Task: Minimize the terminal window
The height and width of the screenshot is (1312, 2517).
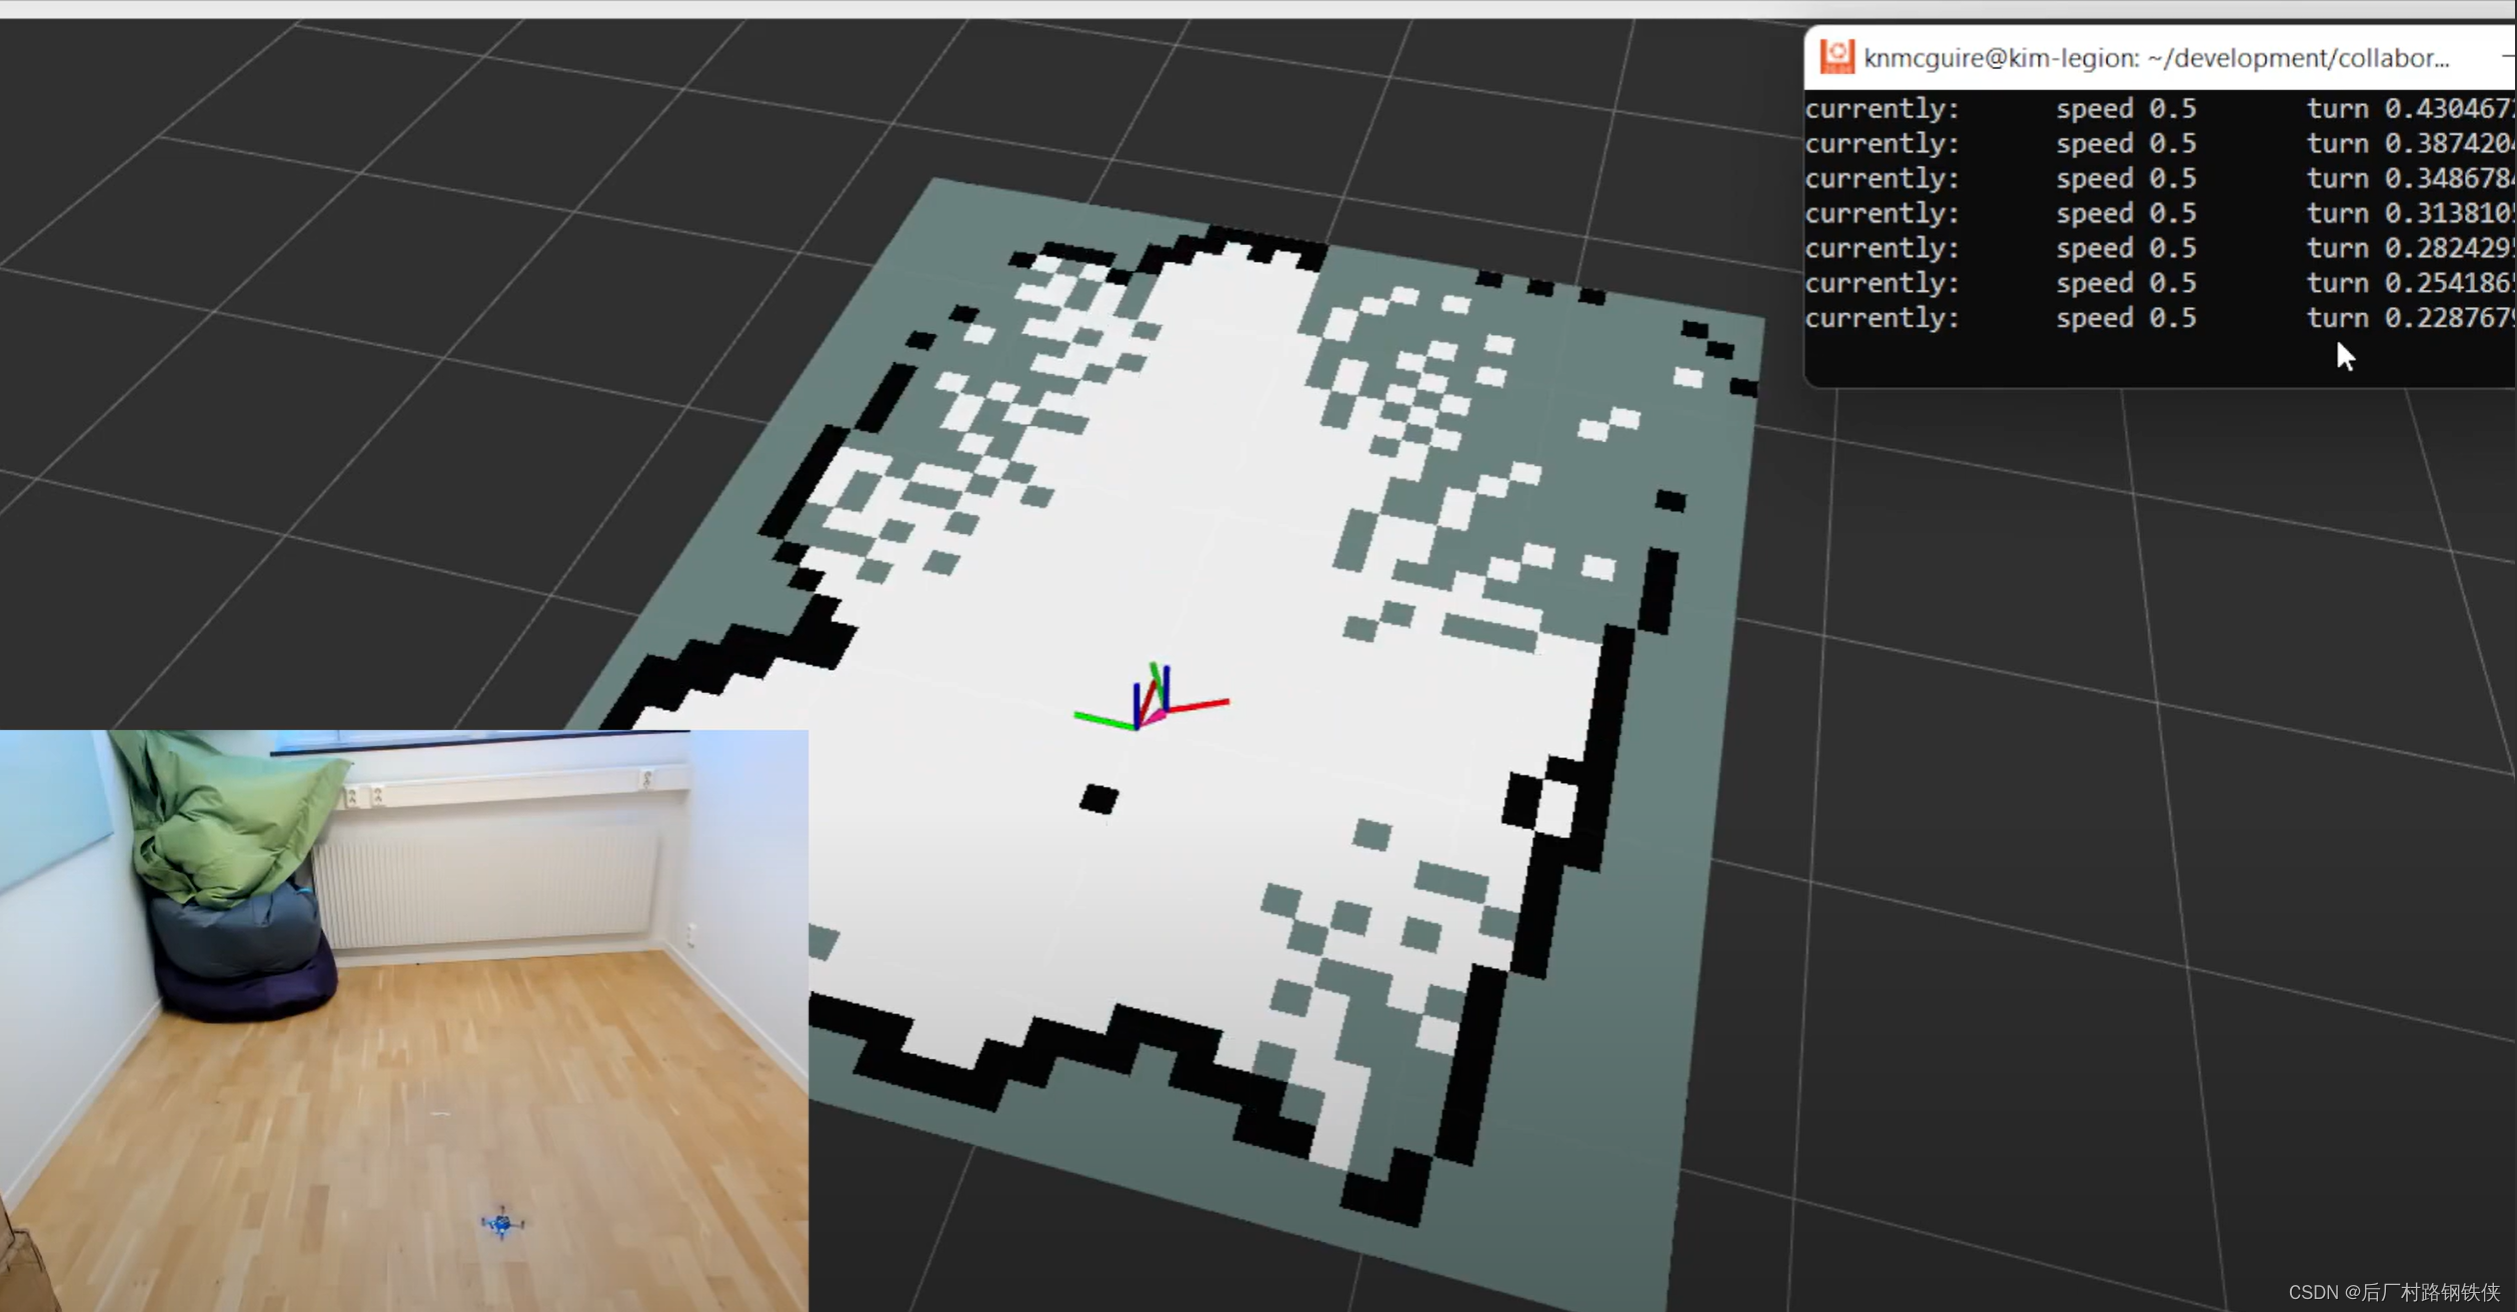Action: coord(2508,55)
